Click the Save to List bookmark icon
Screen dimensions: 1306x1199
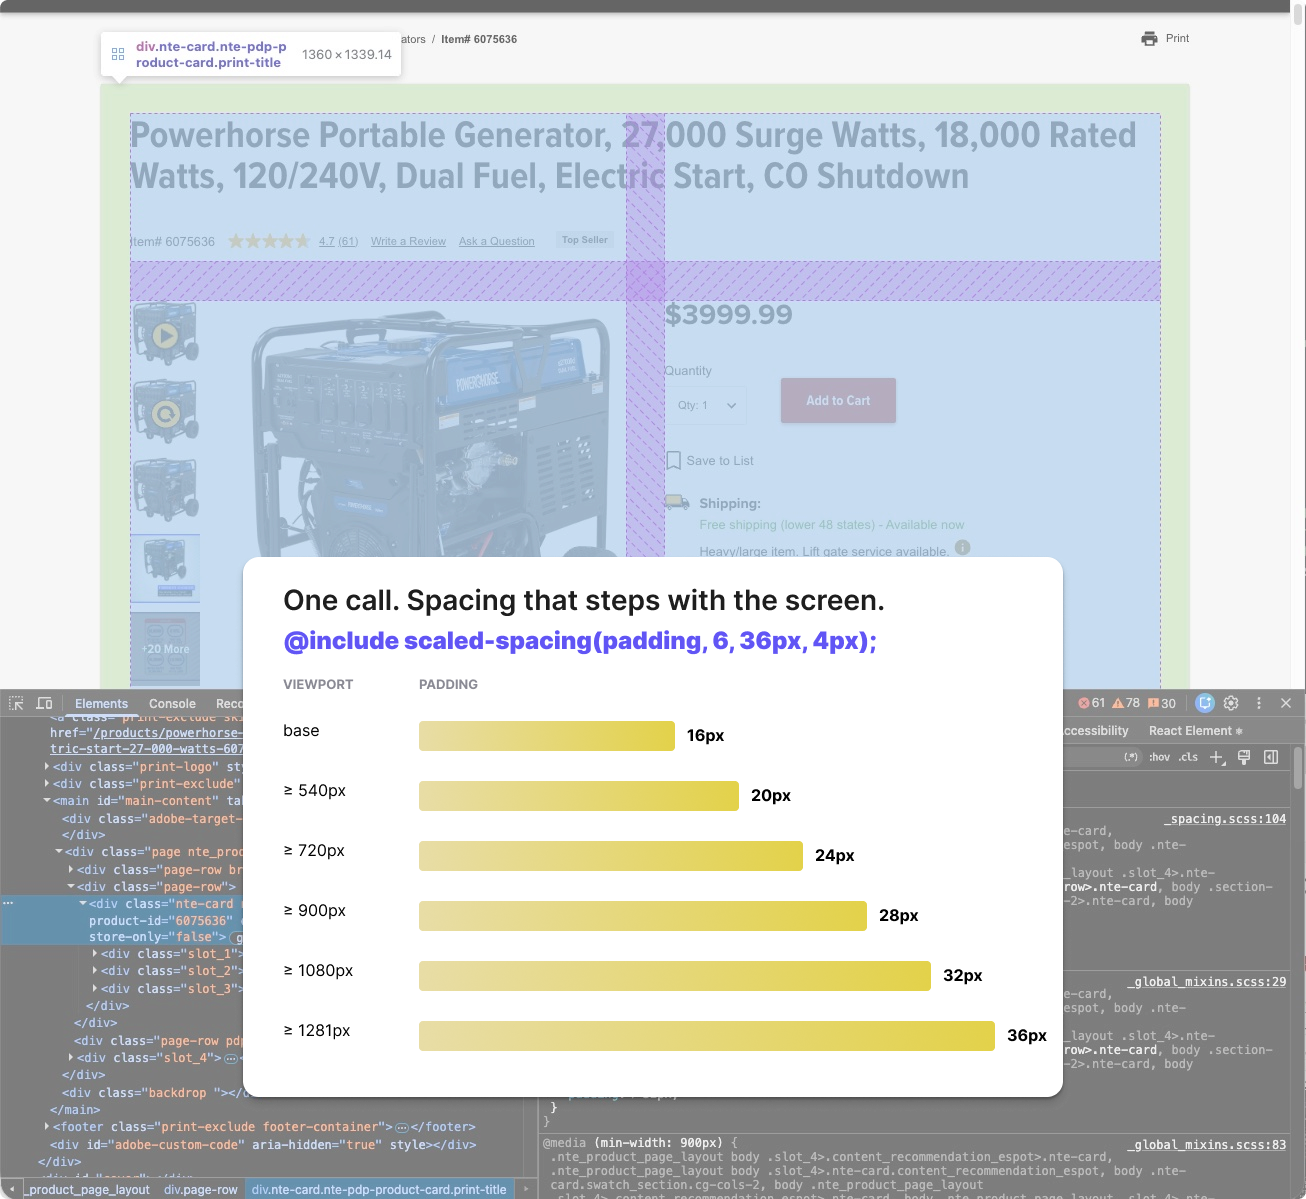pos(674,461)
